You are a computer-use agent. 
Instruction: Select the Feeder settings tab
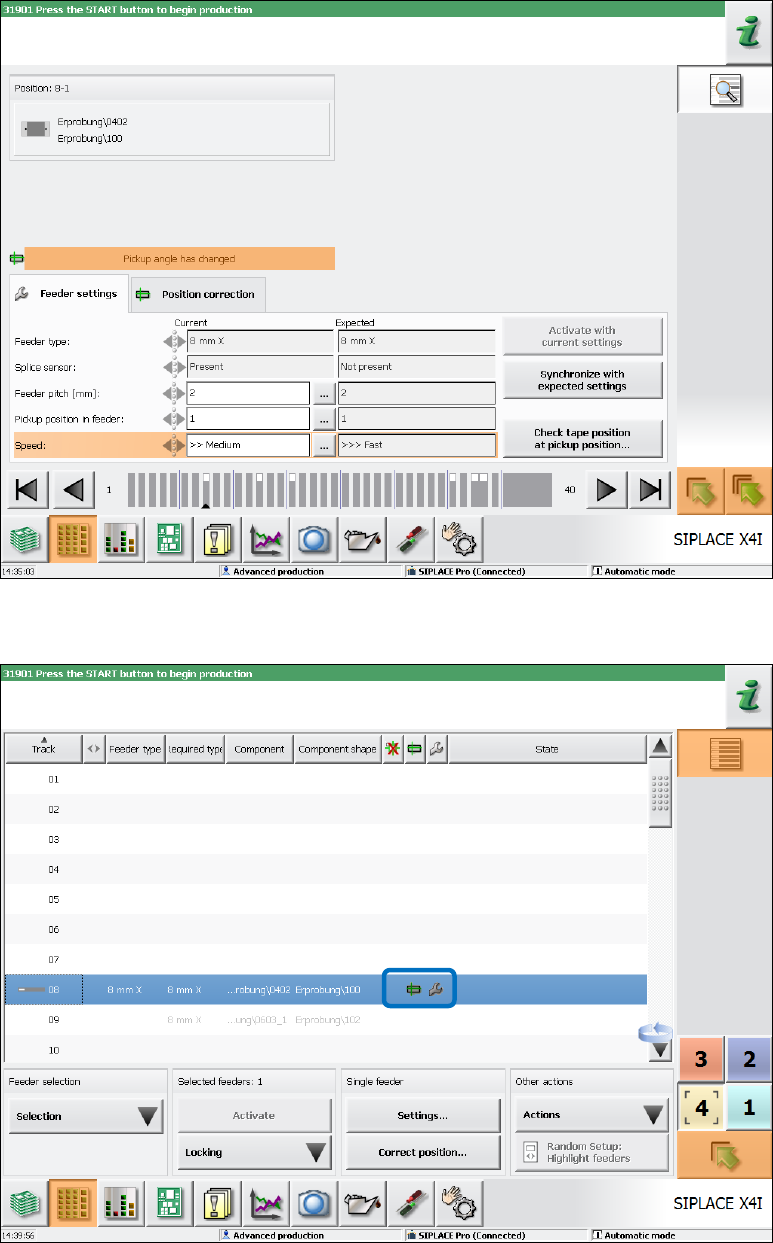point(69,293)
